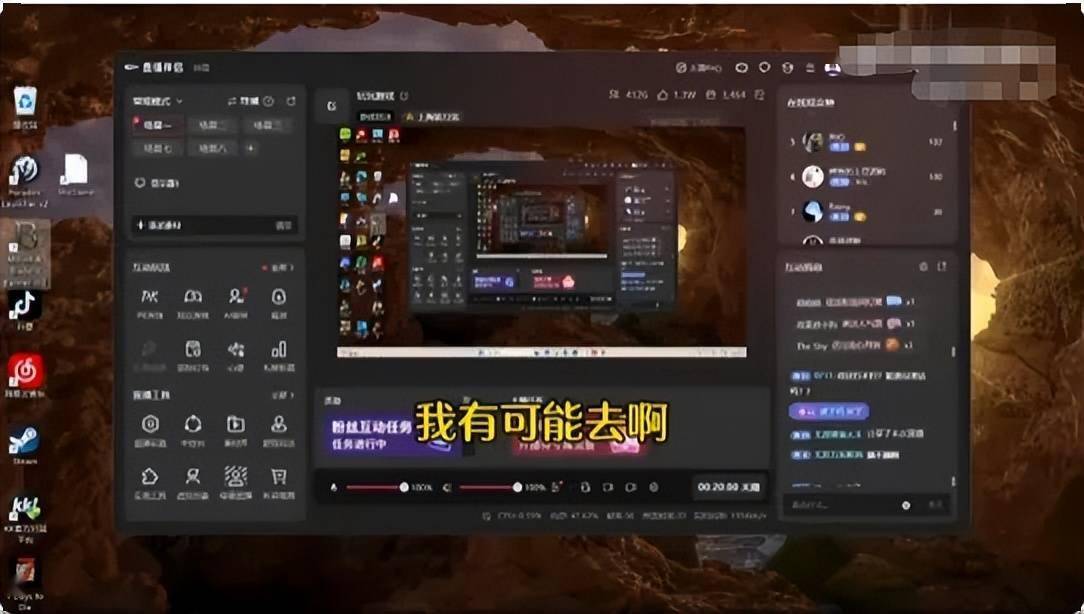Click the stats icon after 1,454
The image size is (1084, 614).
click(760, 95)
